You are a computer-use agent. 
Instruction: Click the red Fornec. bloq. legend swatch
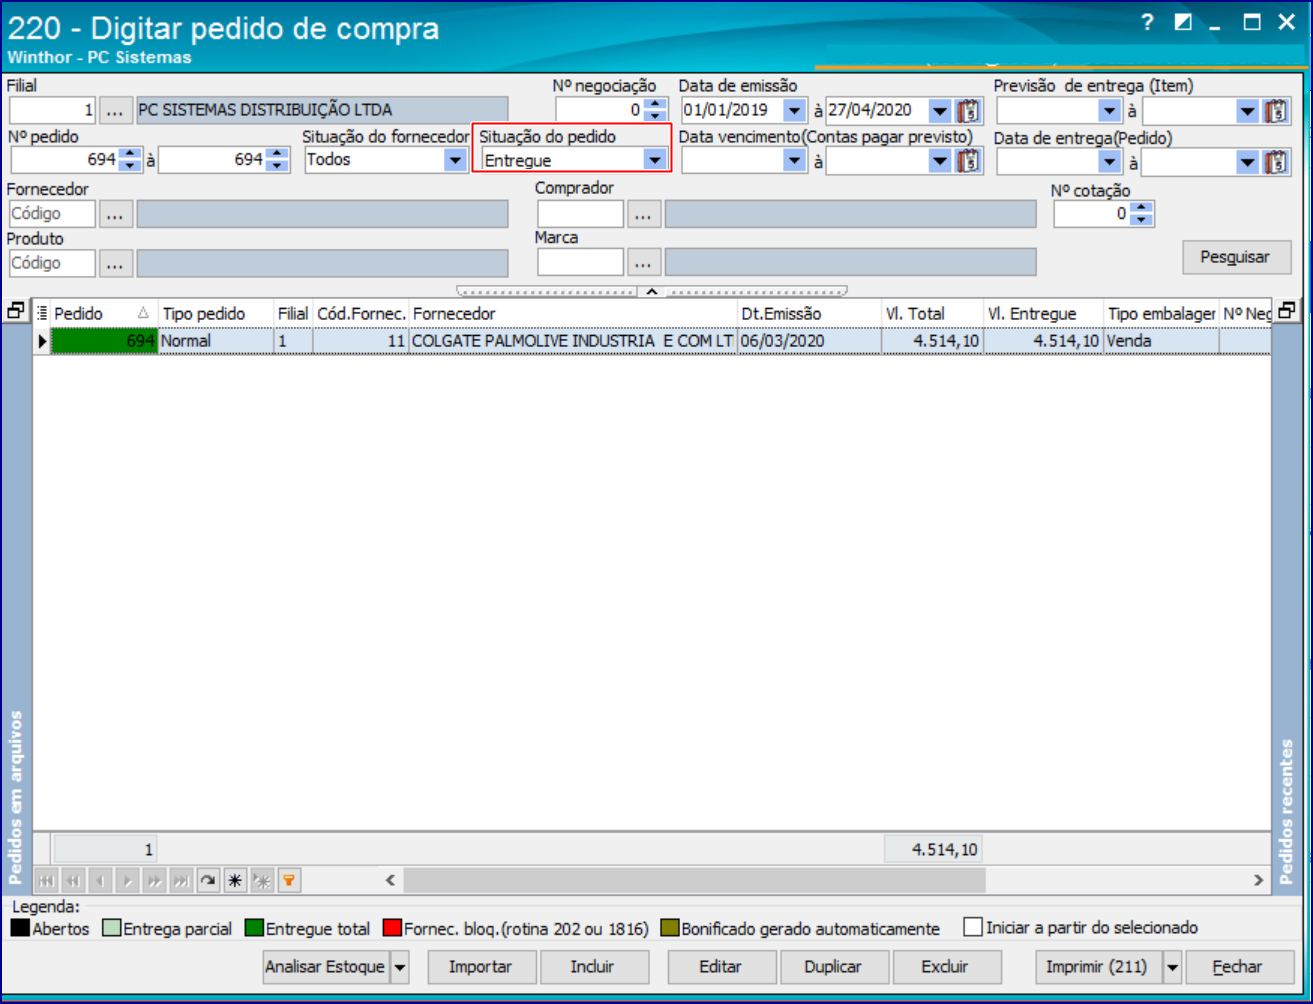coord(393,928)
